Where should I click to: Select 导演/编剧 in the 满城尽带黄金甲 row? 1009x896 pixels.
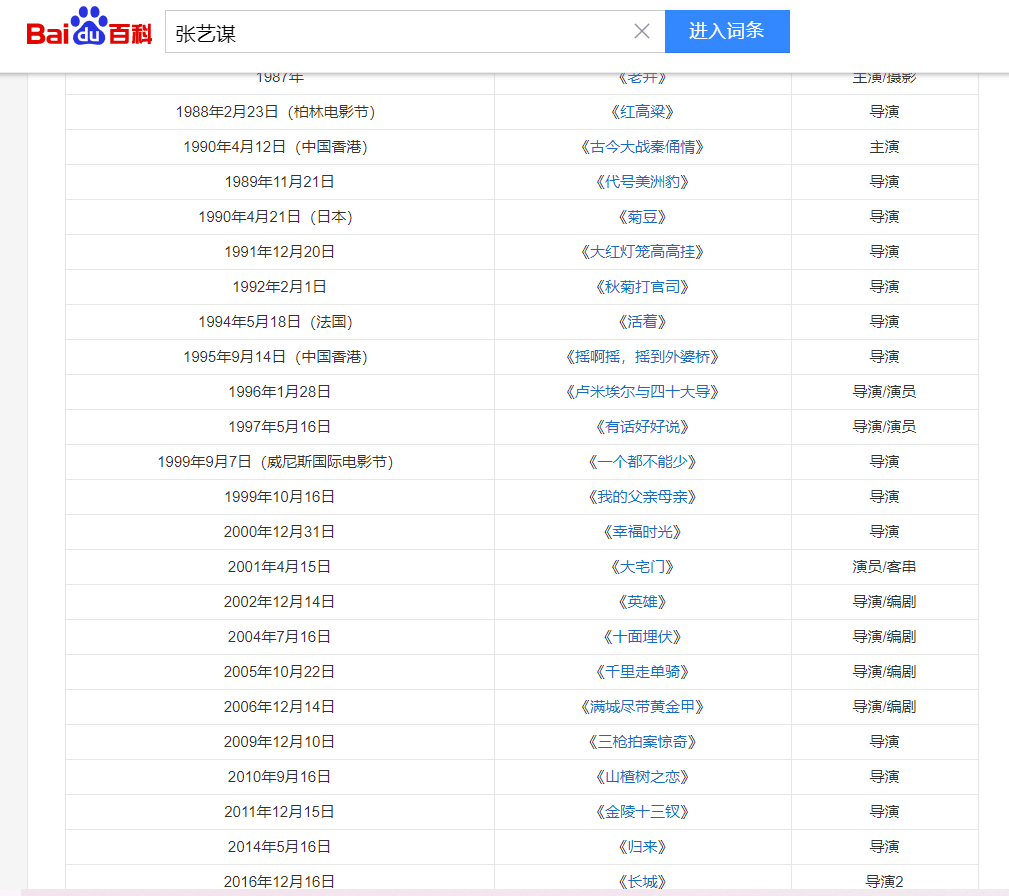tap(884, 706)
